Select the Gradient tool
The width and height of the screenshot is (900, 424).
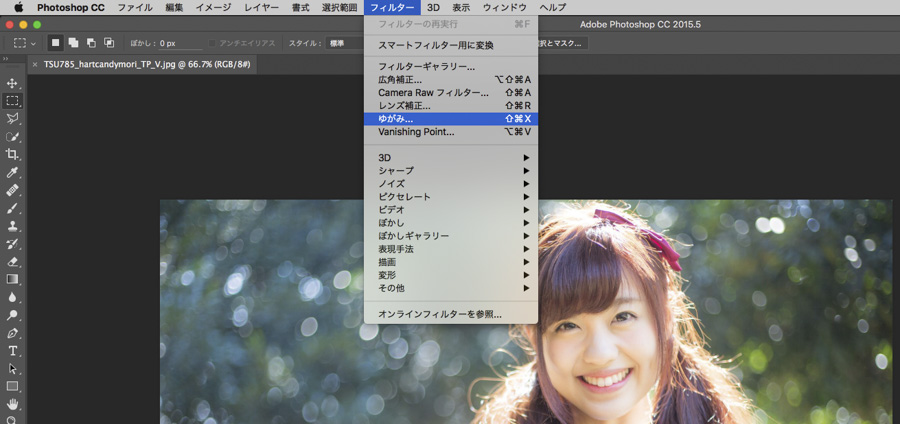pyautogui.click(x=12, y=279)
